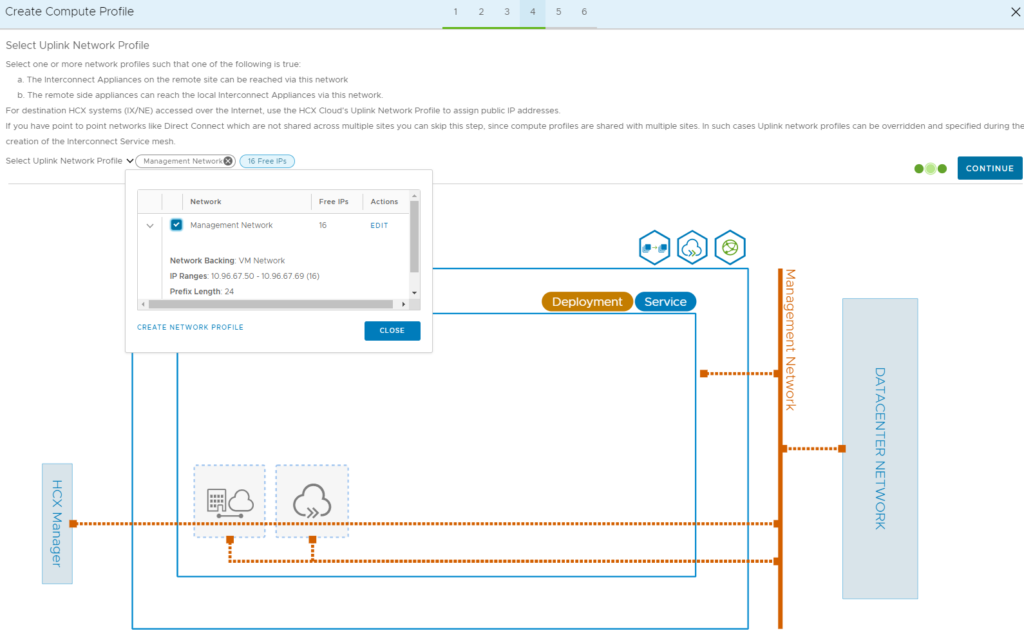Select the building-and-cloud appliance icon

click(230, 502)
